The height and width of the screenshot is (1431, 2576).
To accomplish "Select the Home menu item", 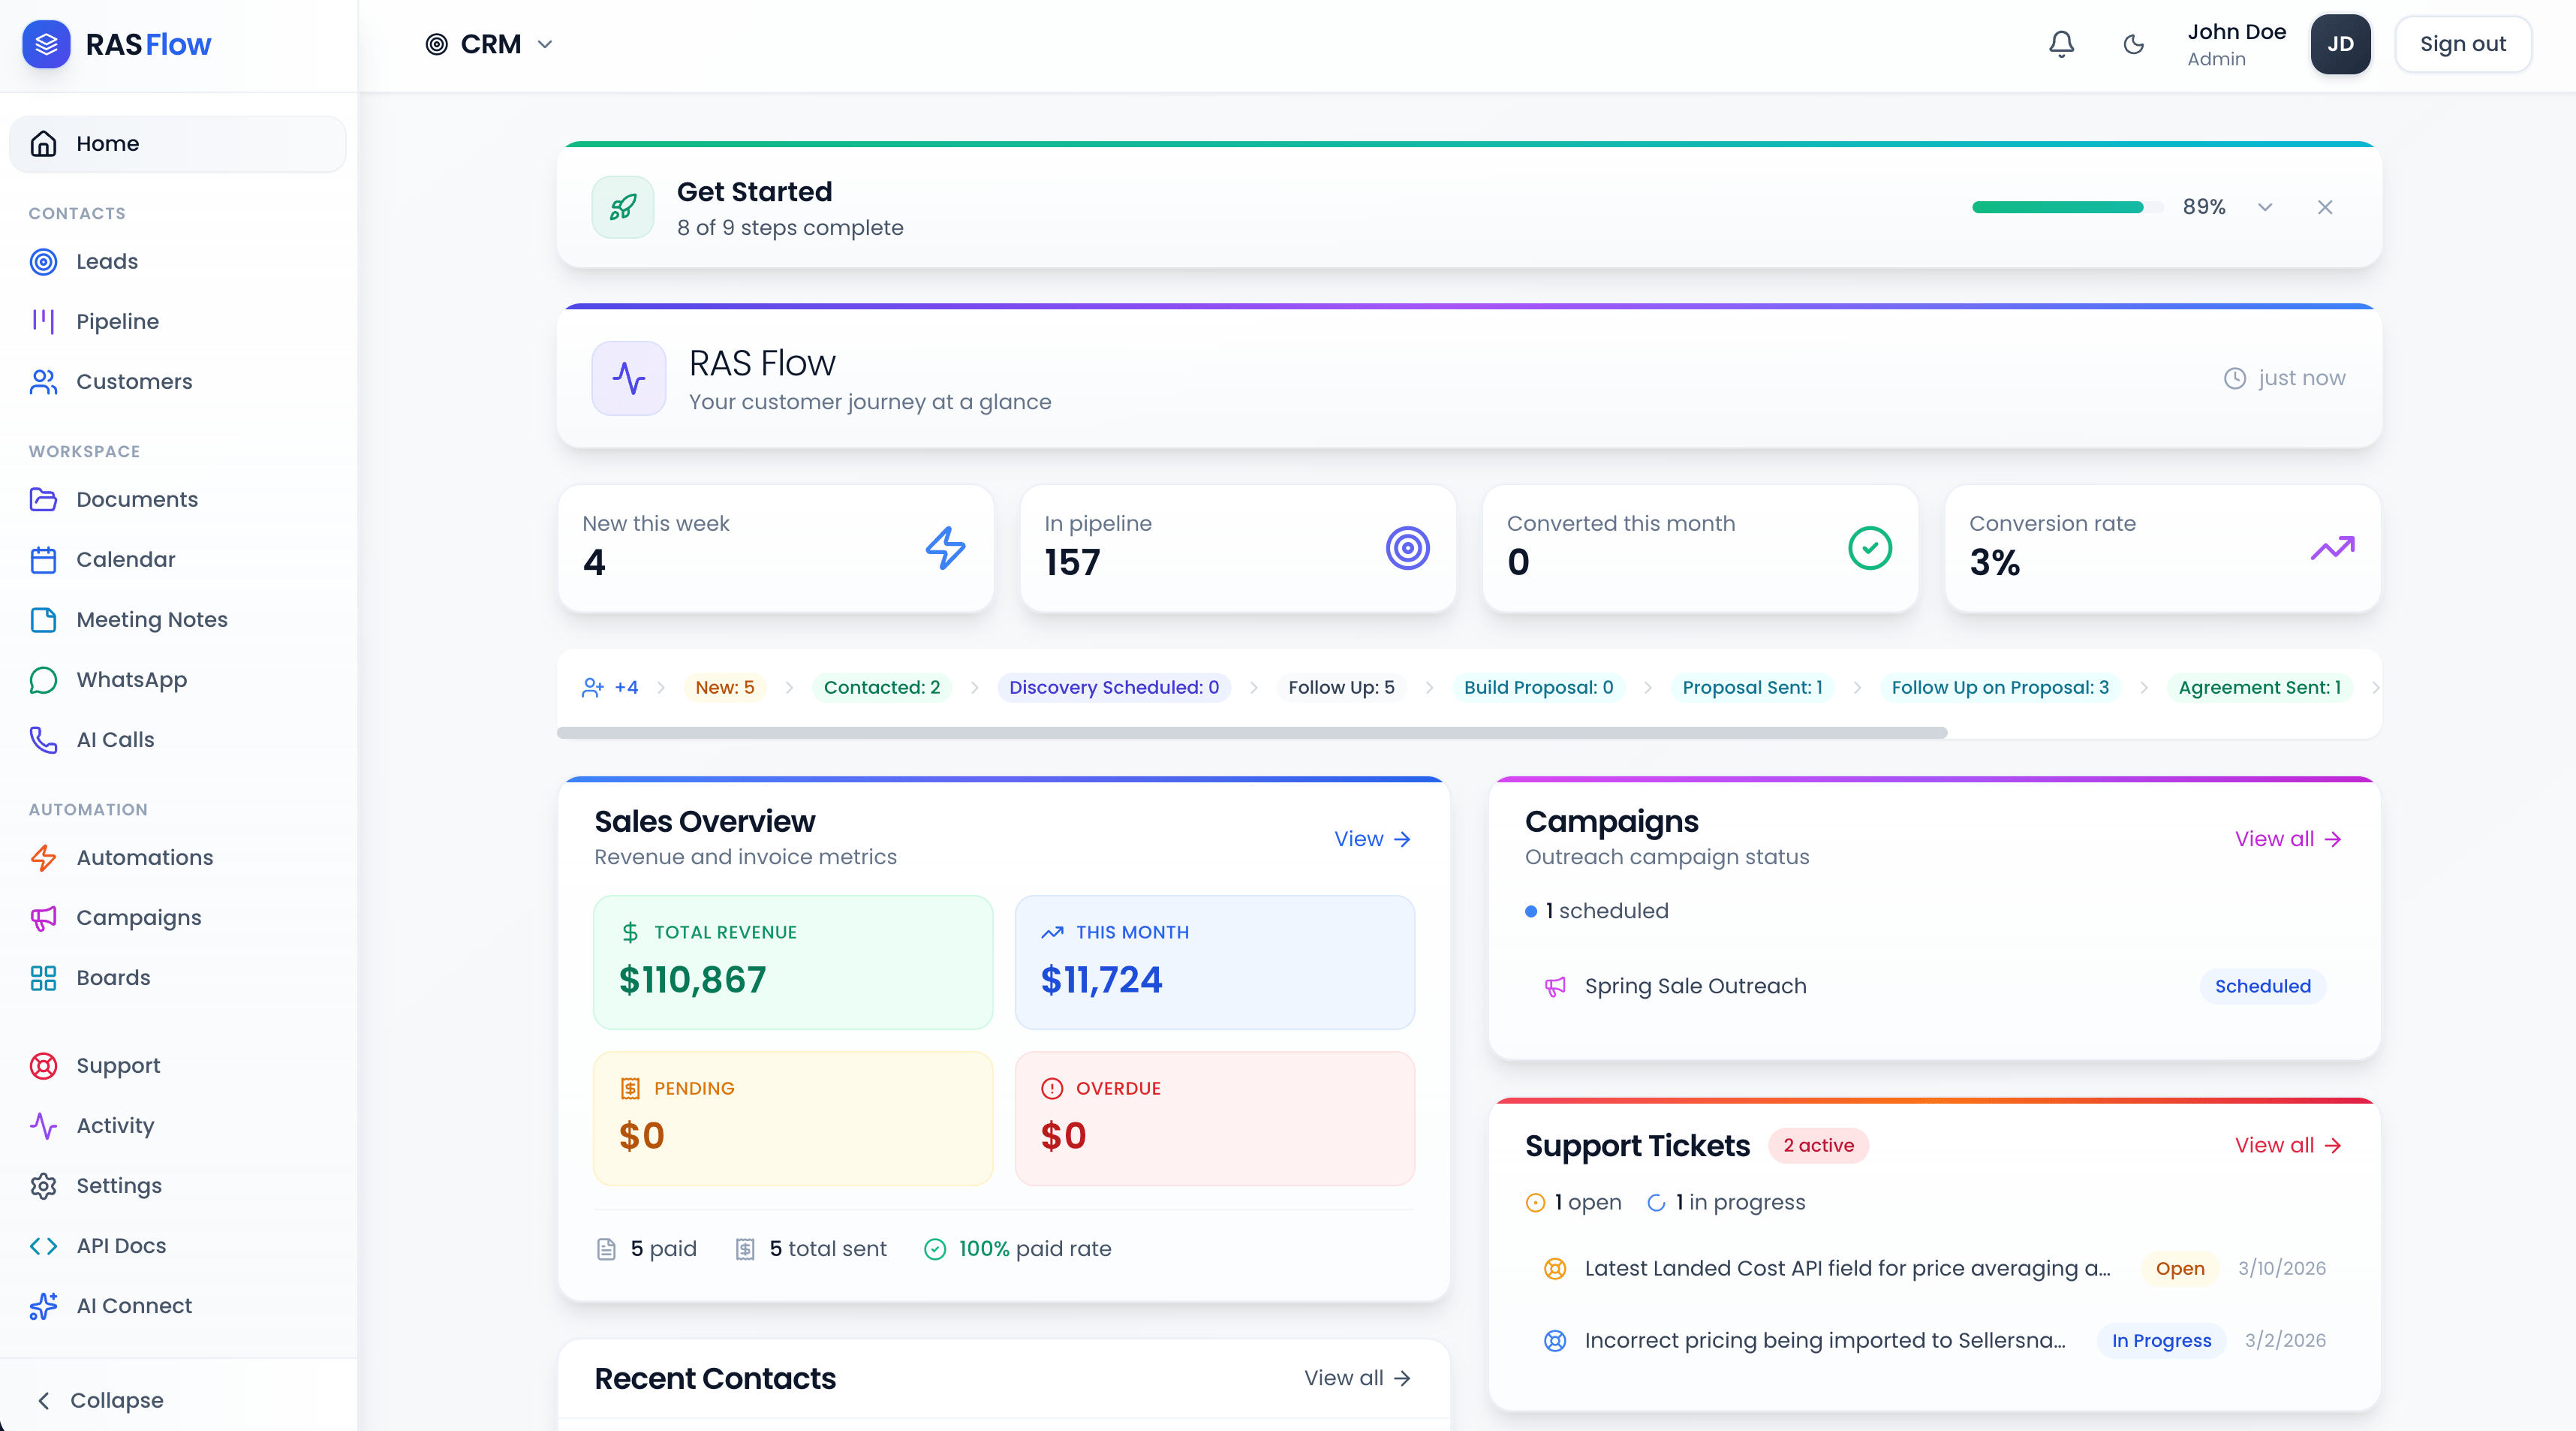I will click(x=108, y=143).
